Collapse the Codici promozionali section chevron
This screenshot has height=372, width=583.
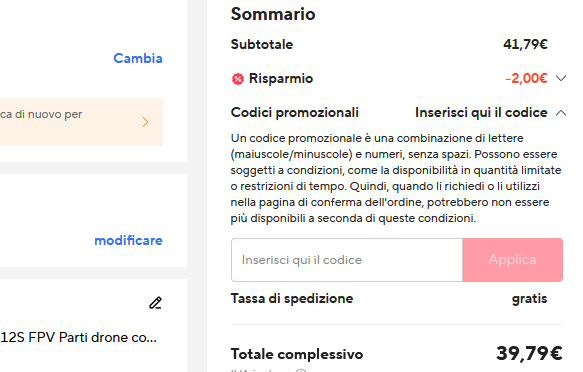click(561, 113)
